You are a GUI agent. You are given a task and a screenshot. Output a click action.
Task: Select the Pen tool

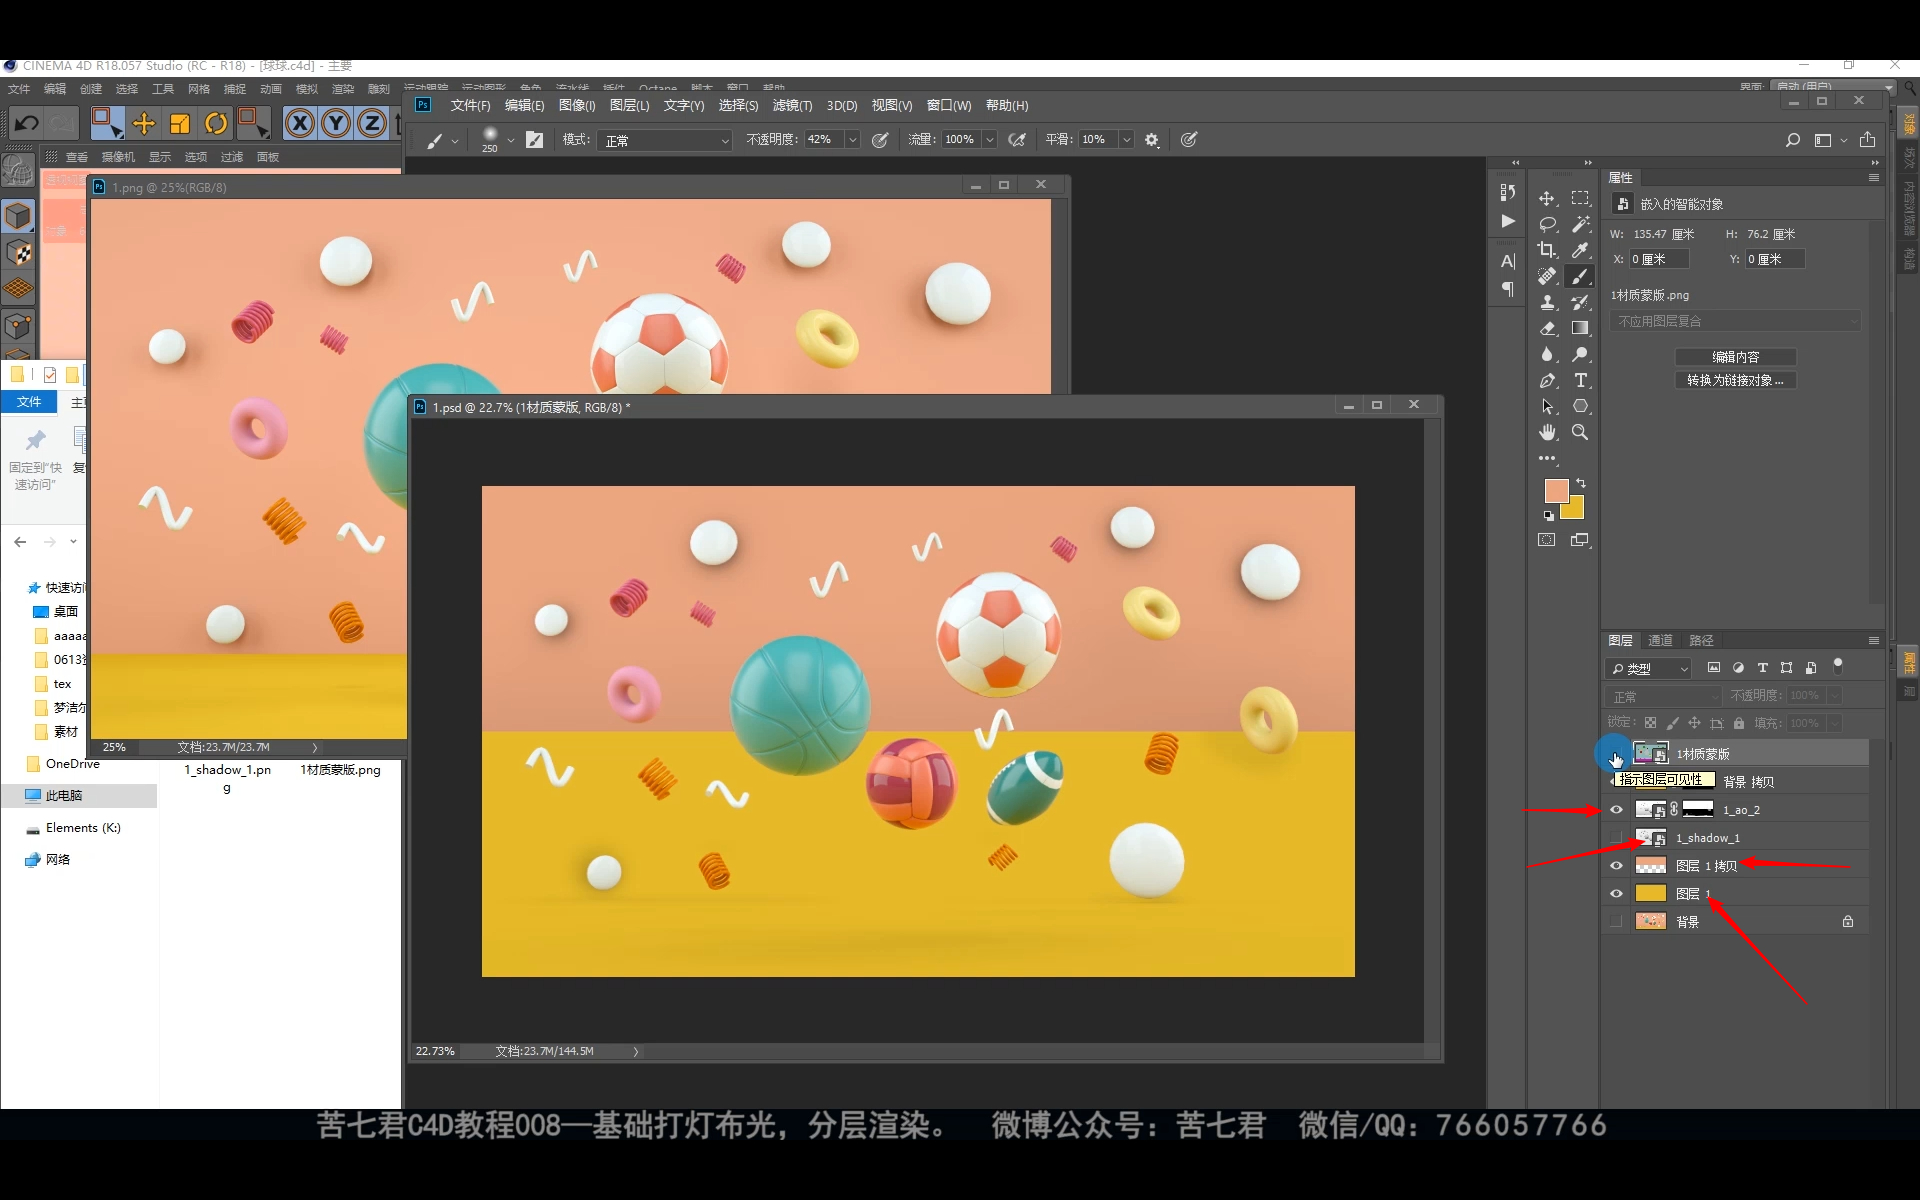click(x=1547, y=380)
